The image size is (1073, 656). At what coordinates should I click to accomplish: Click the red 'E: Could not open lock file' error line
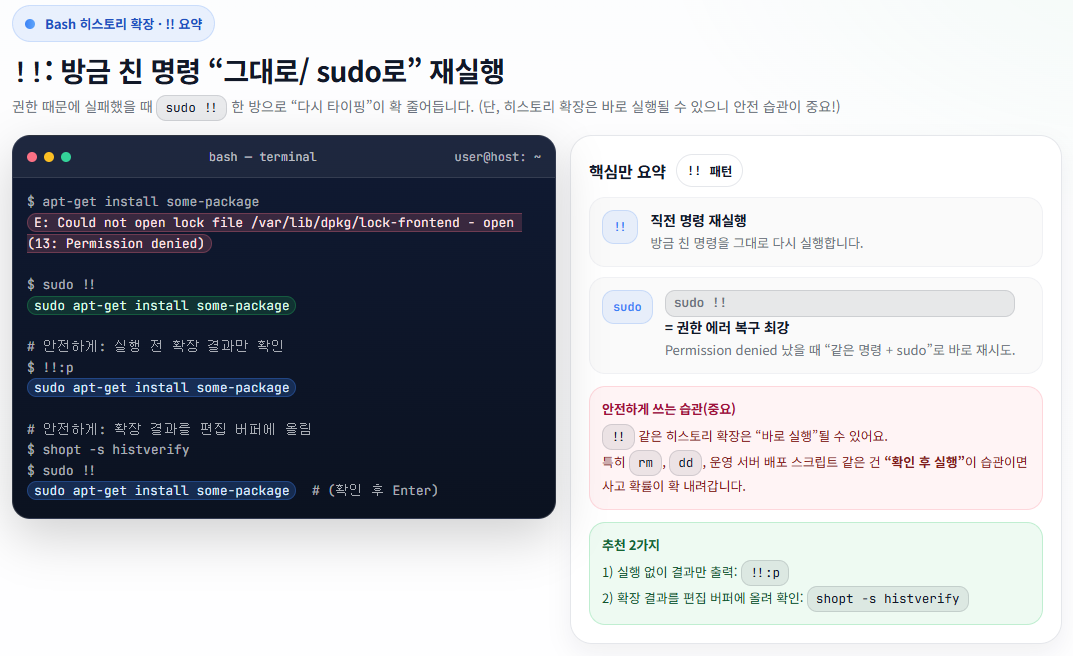(x=274, y=222)
